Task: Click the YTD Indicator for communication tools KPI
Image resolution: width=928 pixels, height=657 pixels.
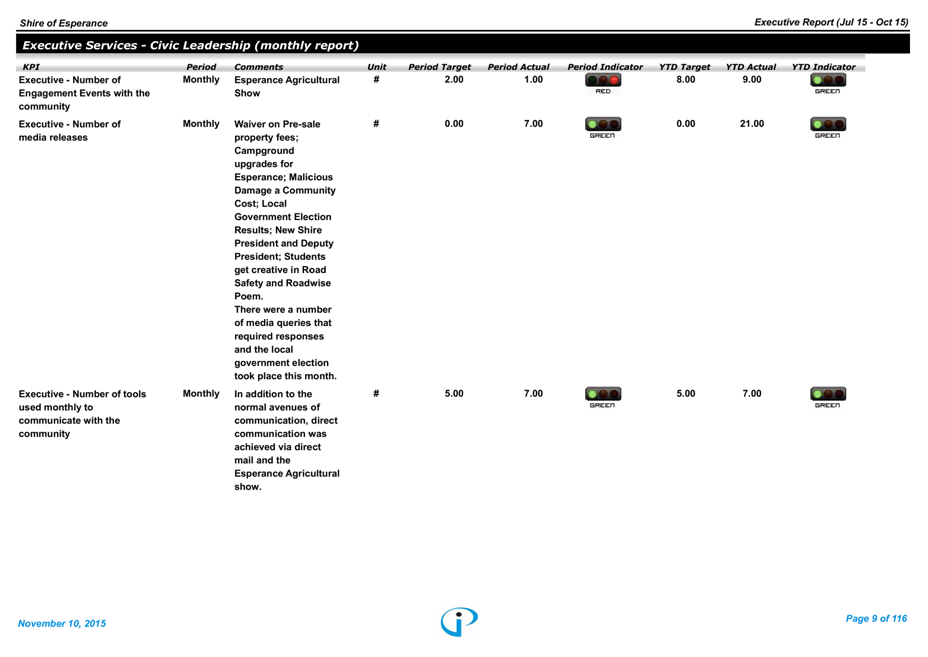Action: point(827,398)
